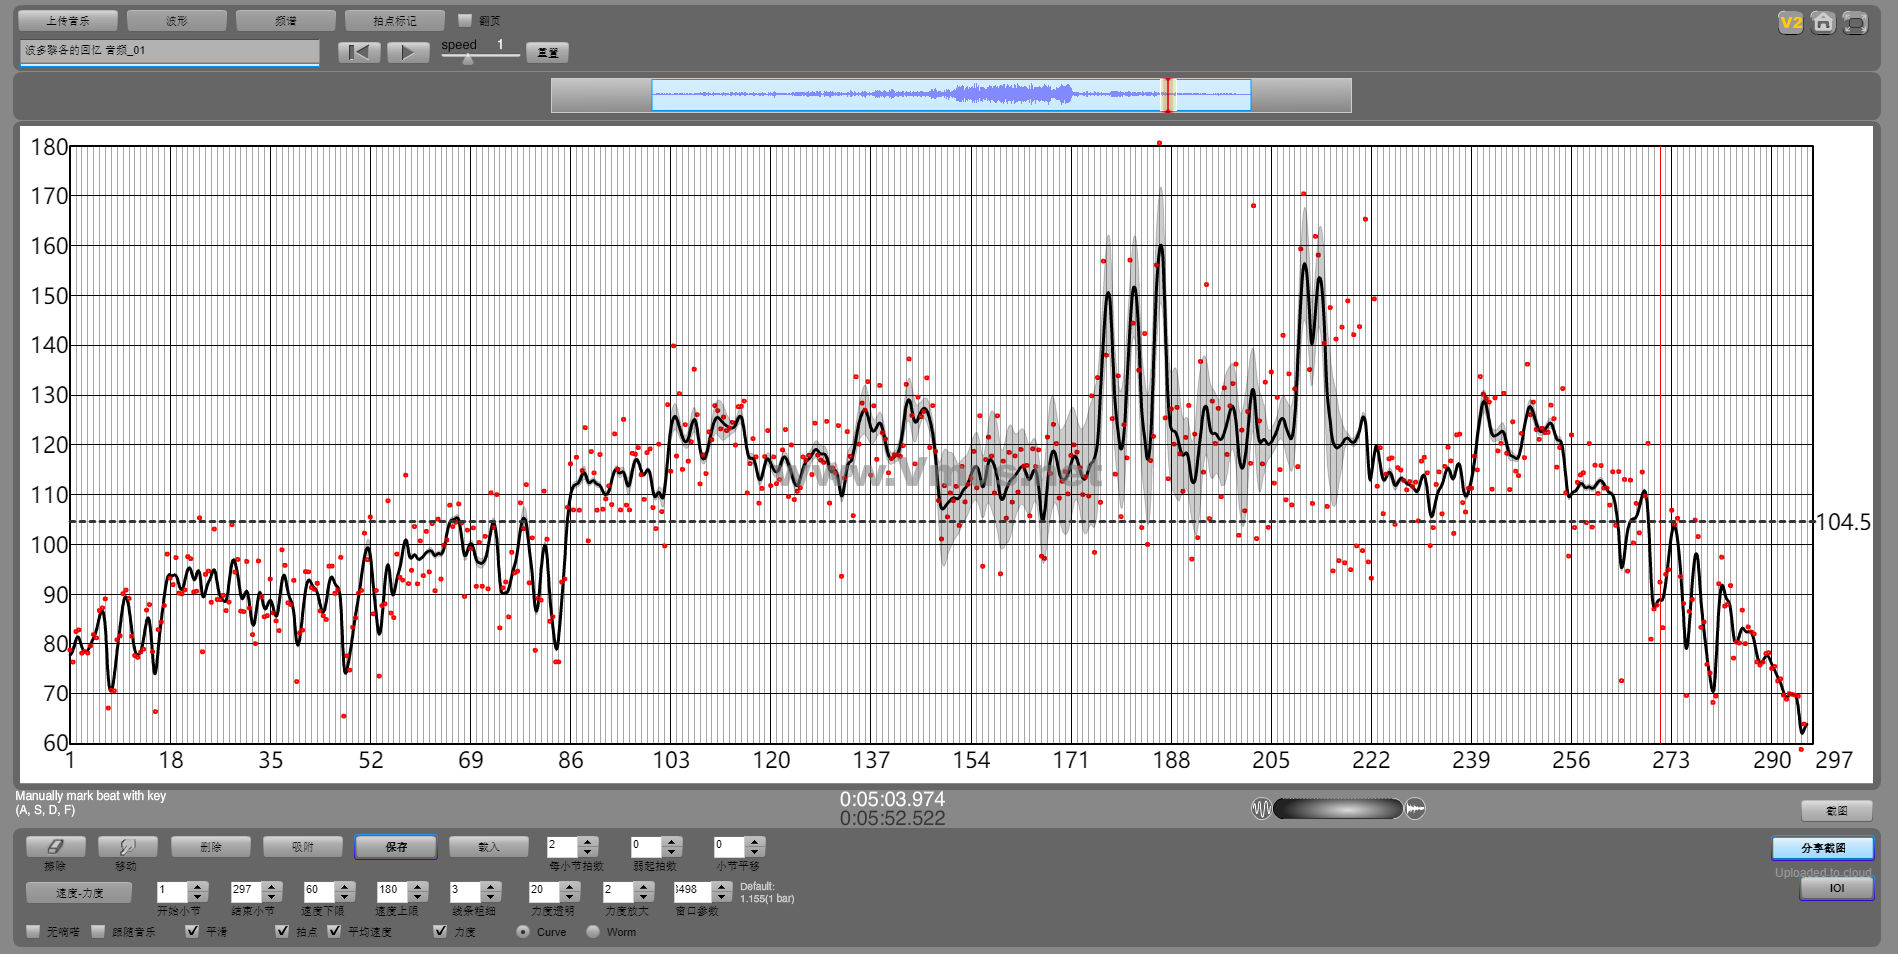Select the Worm radio button

click(593, 931)
